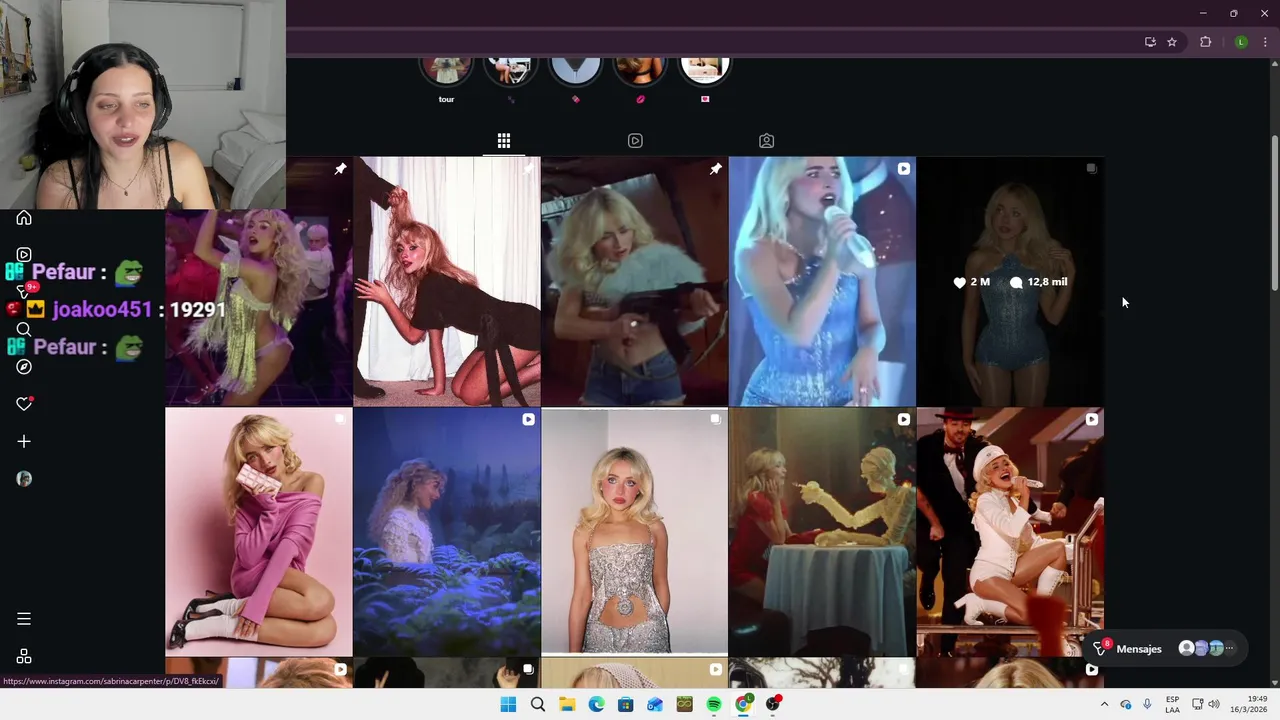The width and height of the screenshot is (1280, 720).
Task: Open Explore compass icon in sidebar
Action: pyautogui.click(x=24, y=367)
